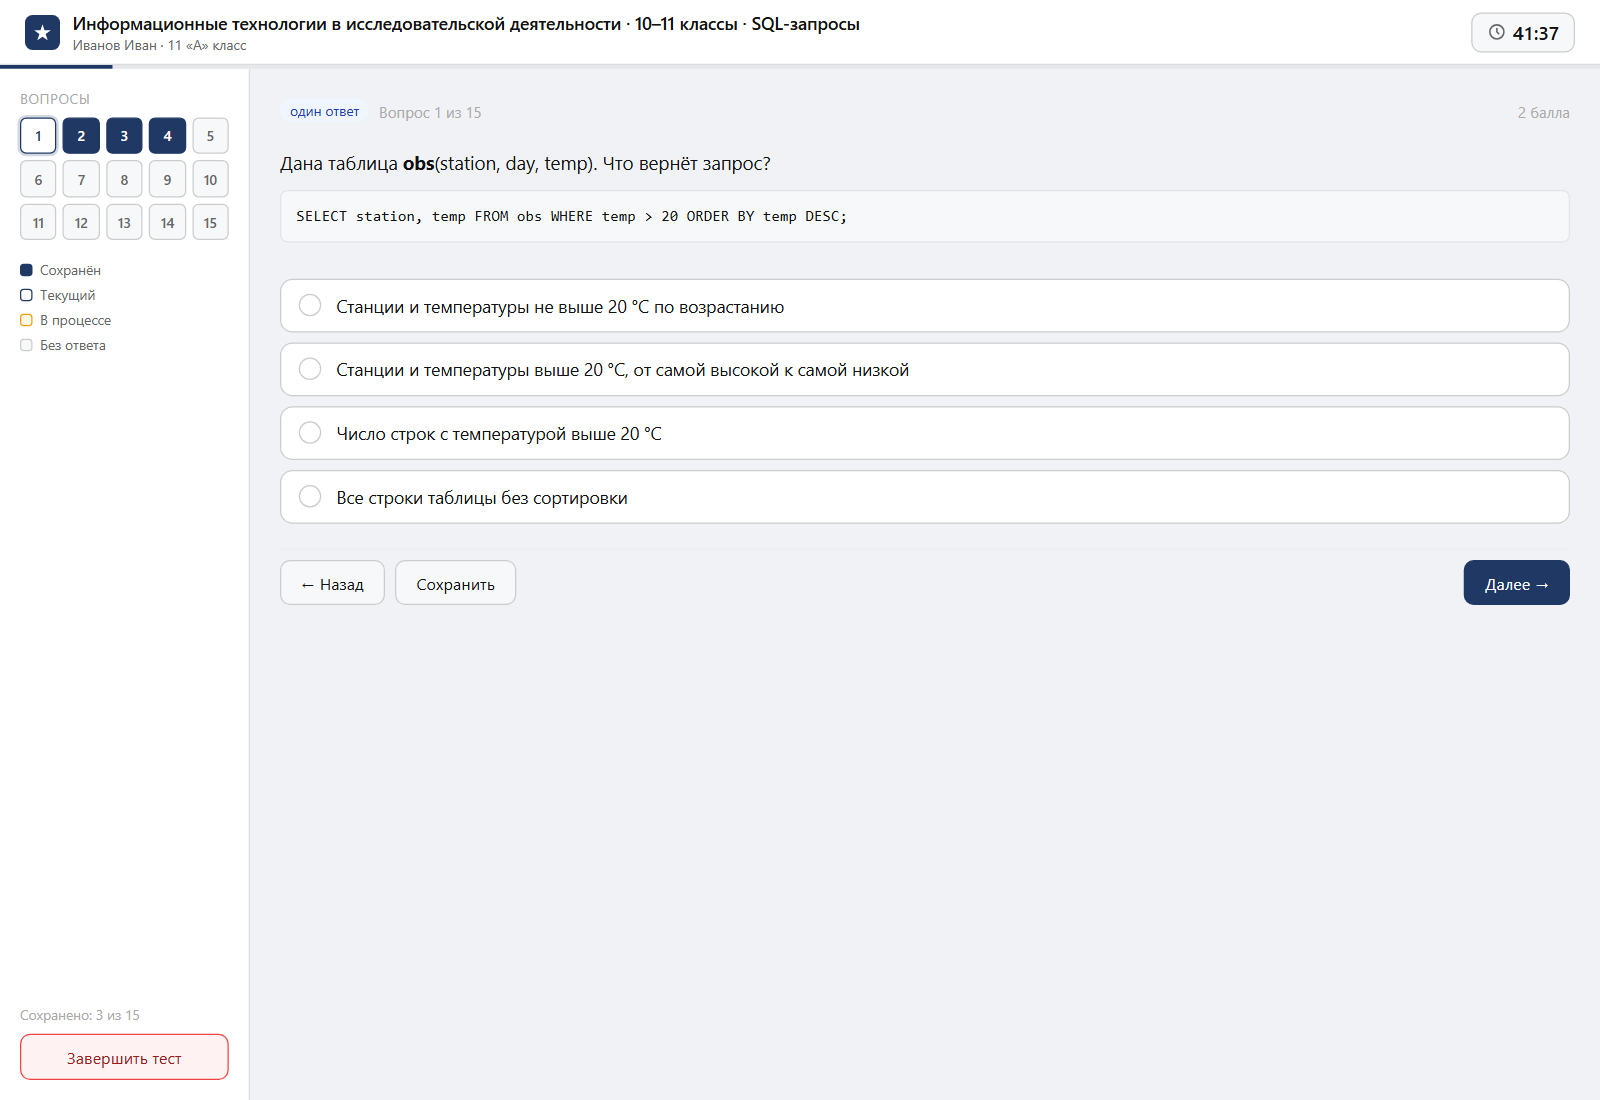Screen dimensions: 1600x1100
Task: Go to question 2 in the navigator
Action: [81, 136]
